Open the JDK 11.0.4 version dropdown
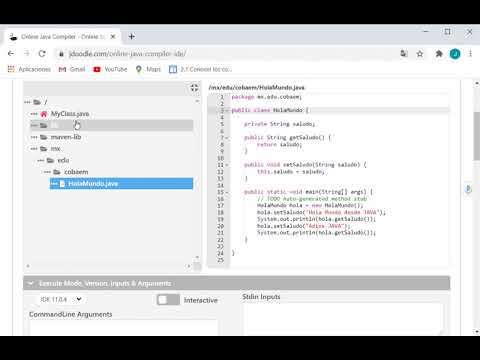480x360 pixels. click(61, 299)
